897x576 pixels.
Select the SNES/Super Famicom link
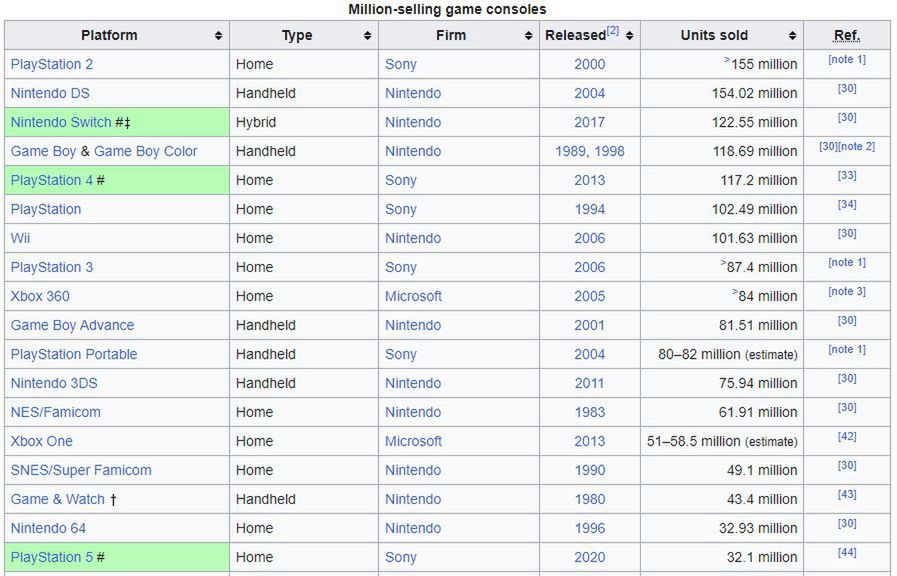click(x=81, y=470)
